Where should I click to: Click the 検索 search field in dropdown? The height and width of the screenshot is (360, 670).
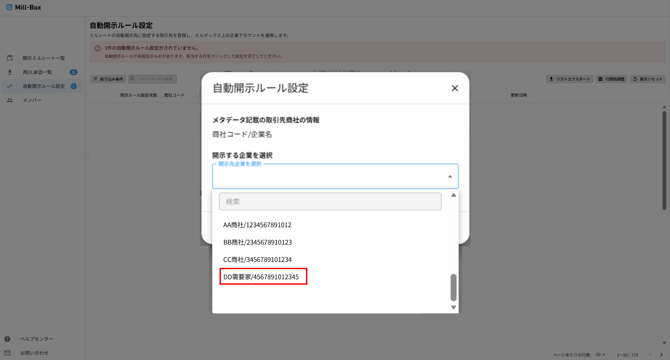tap(330, 202)
